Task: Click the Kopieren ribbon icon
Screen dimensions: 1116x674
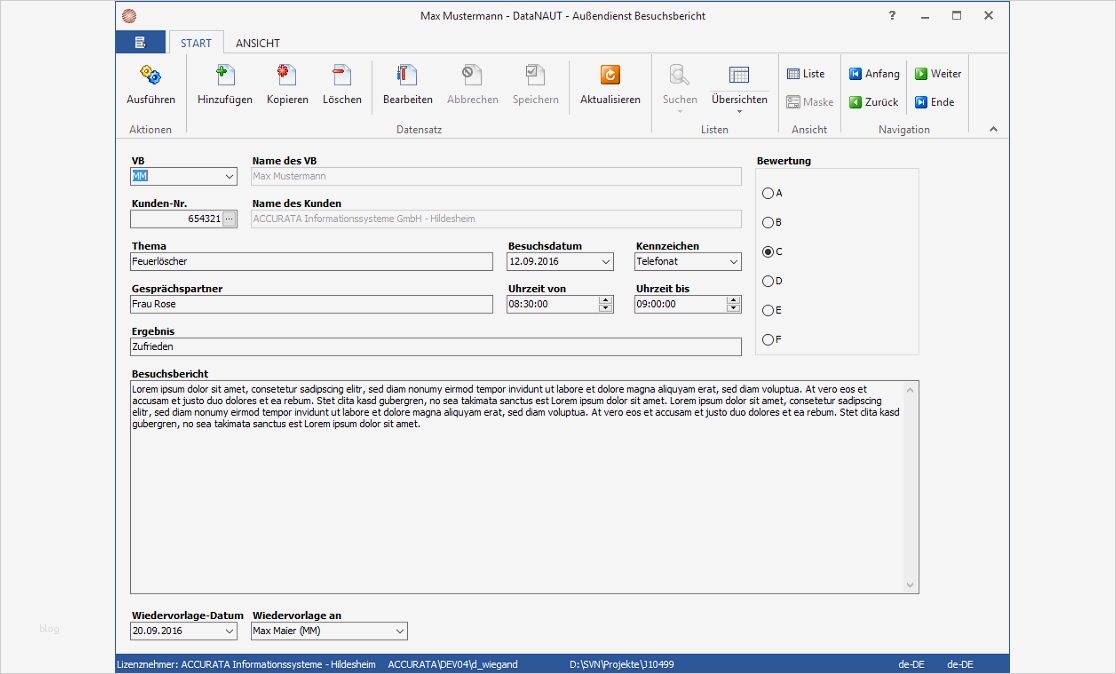Action: 288,75
